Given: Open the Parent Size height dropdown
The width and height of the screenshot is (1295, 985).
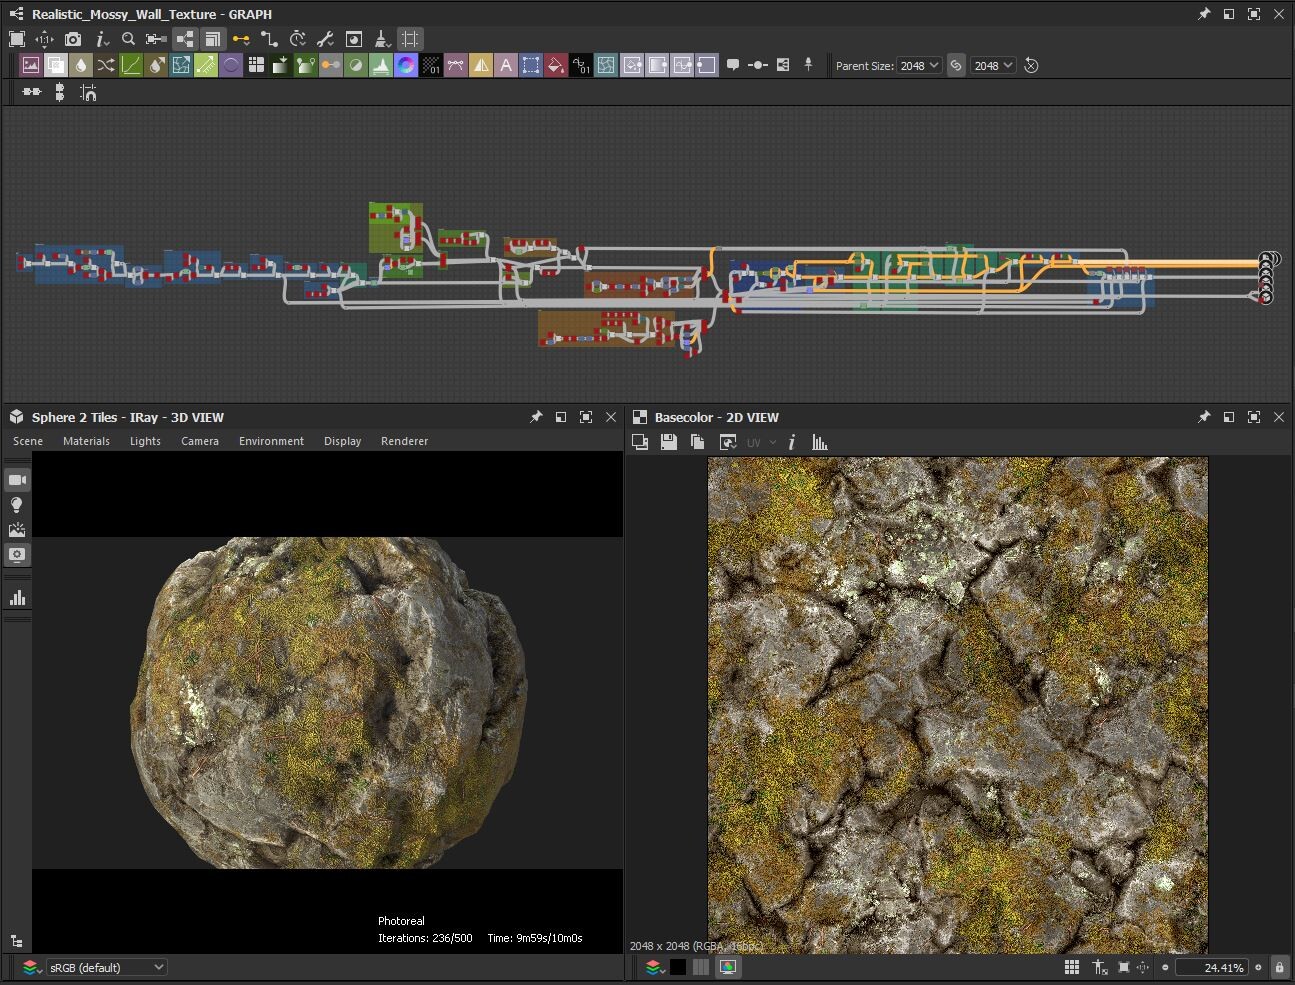Looking at the screenshot, I should pyautogui.click(x=994, y=66).
